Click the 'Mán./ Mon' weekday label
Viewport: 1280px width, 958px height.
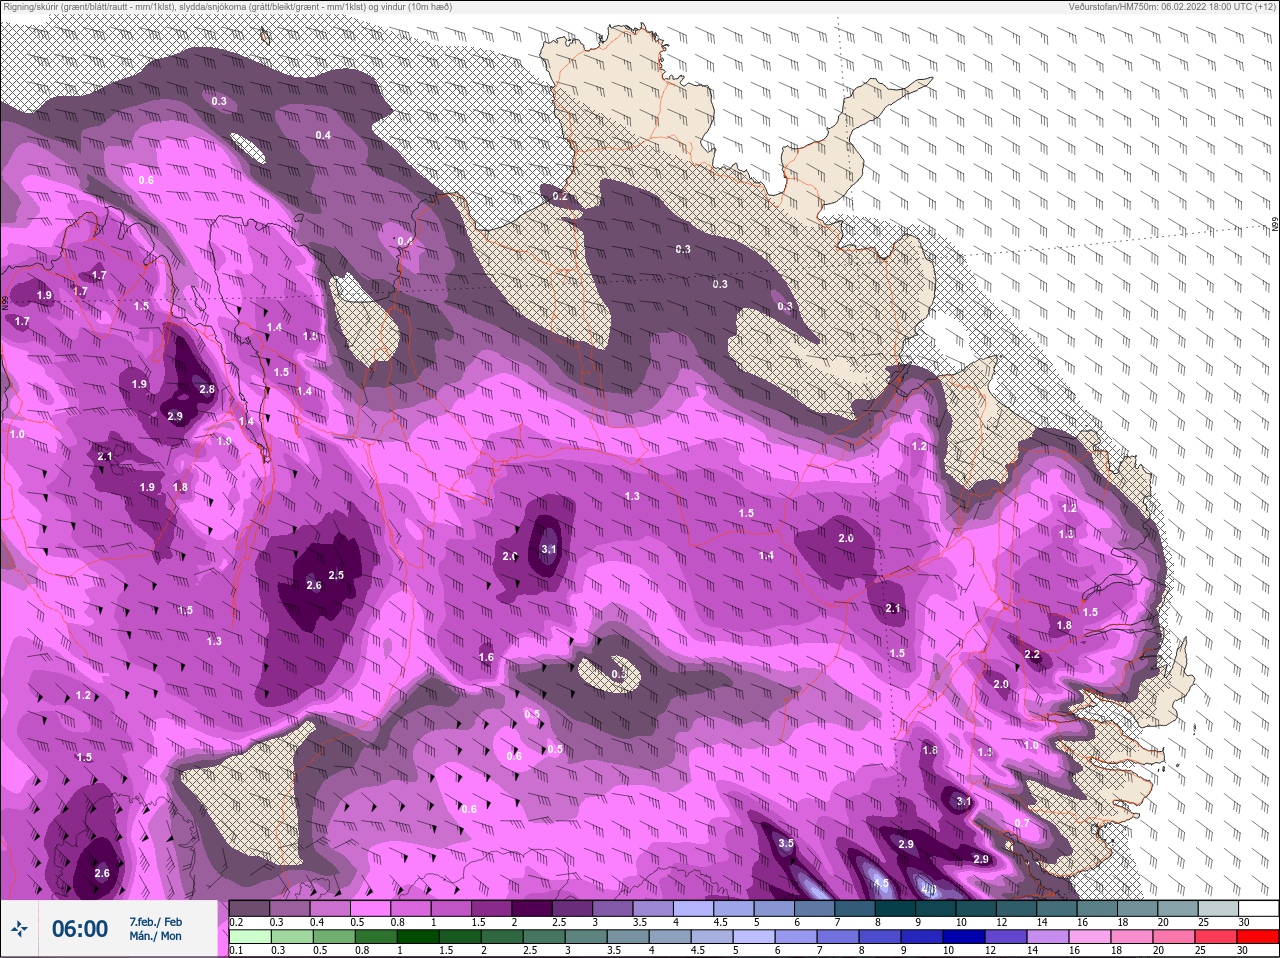(156, 936)
